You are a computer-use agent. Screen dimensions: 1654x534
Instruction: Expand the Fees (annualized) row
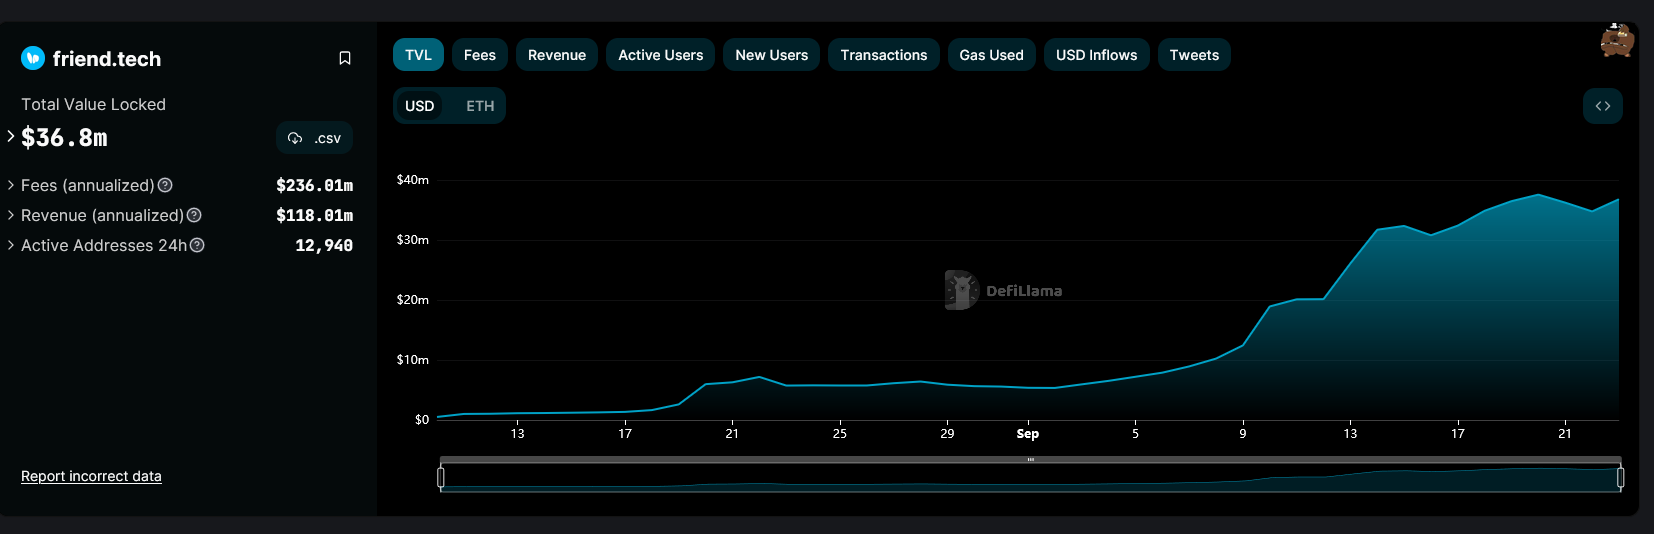point(11,185)
